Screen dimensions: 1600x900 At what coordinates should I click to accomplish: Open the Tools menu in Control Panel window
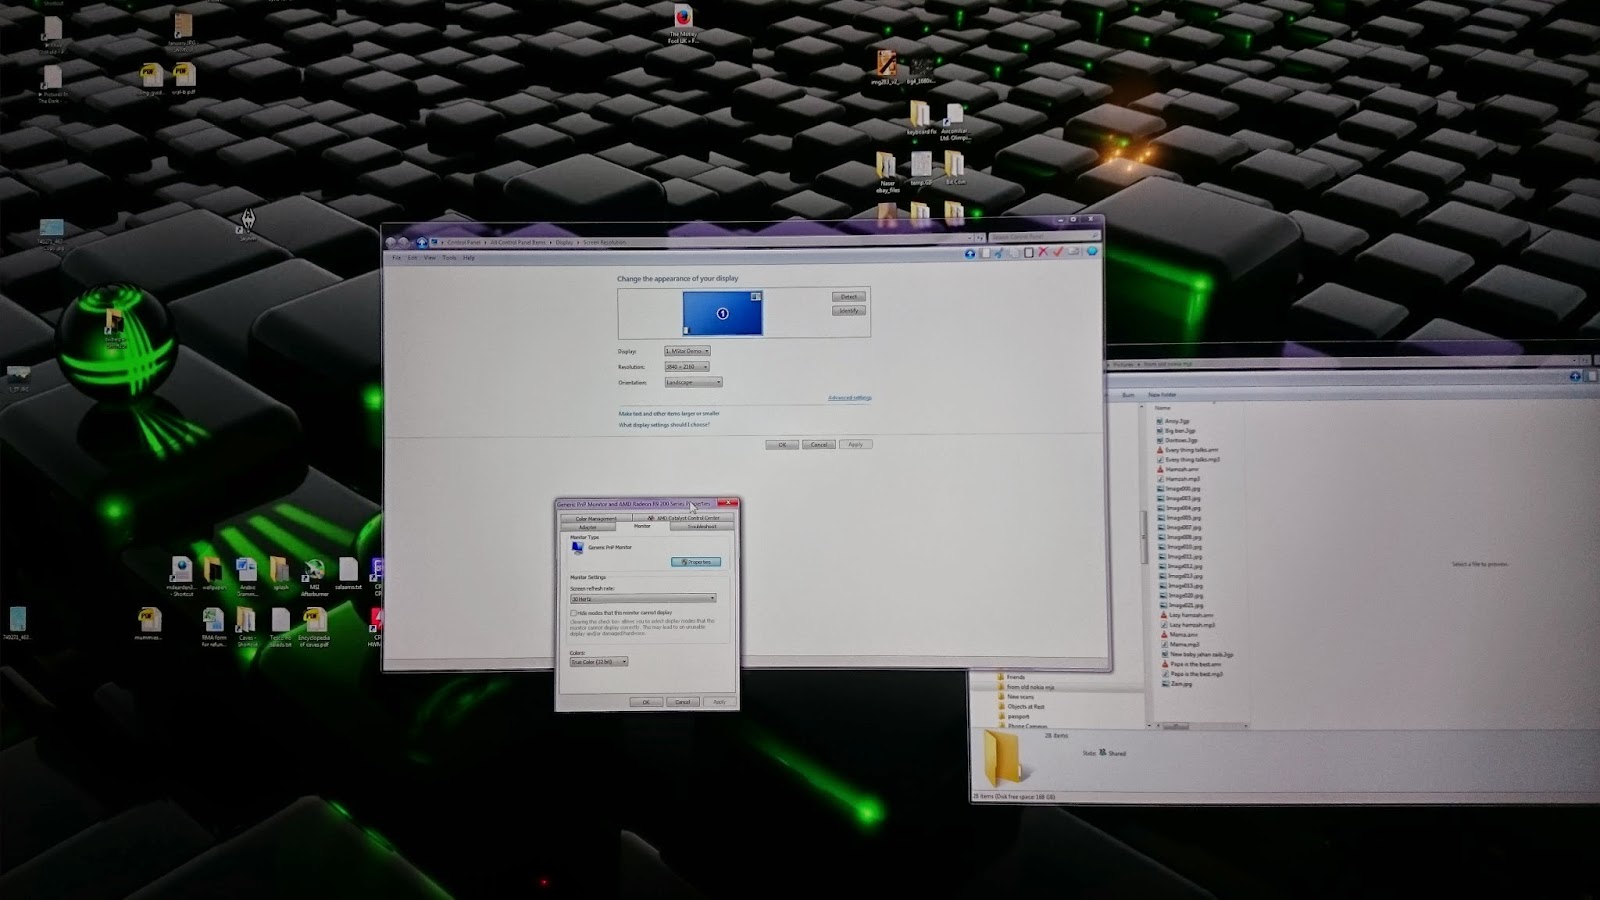[x=449, y=258]
